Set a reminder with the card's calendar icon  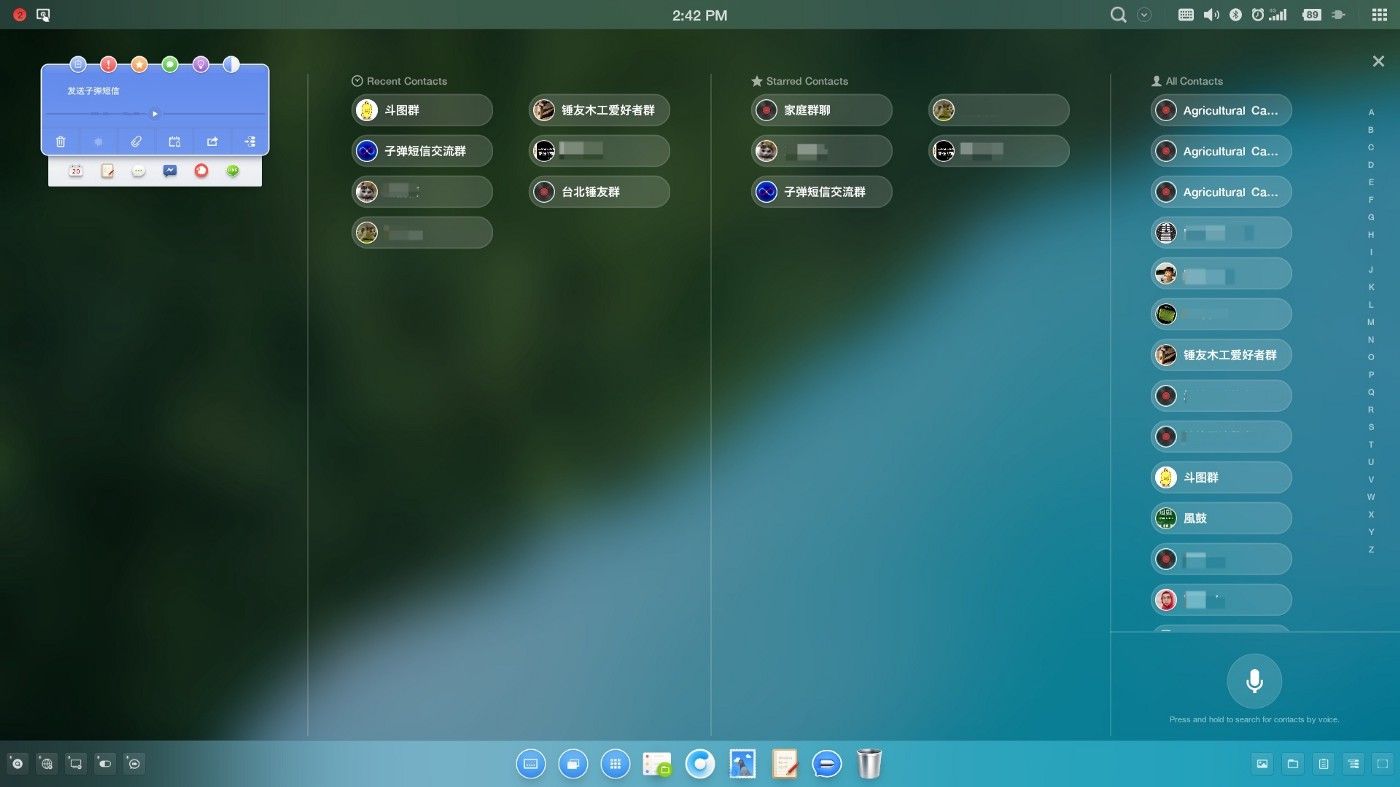[174, 142]
